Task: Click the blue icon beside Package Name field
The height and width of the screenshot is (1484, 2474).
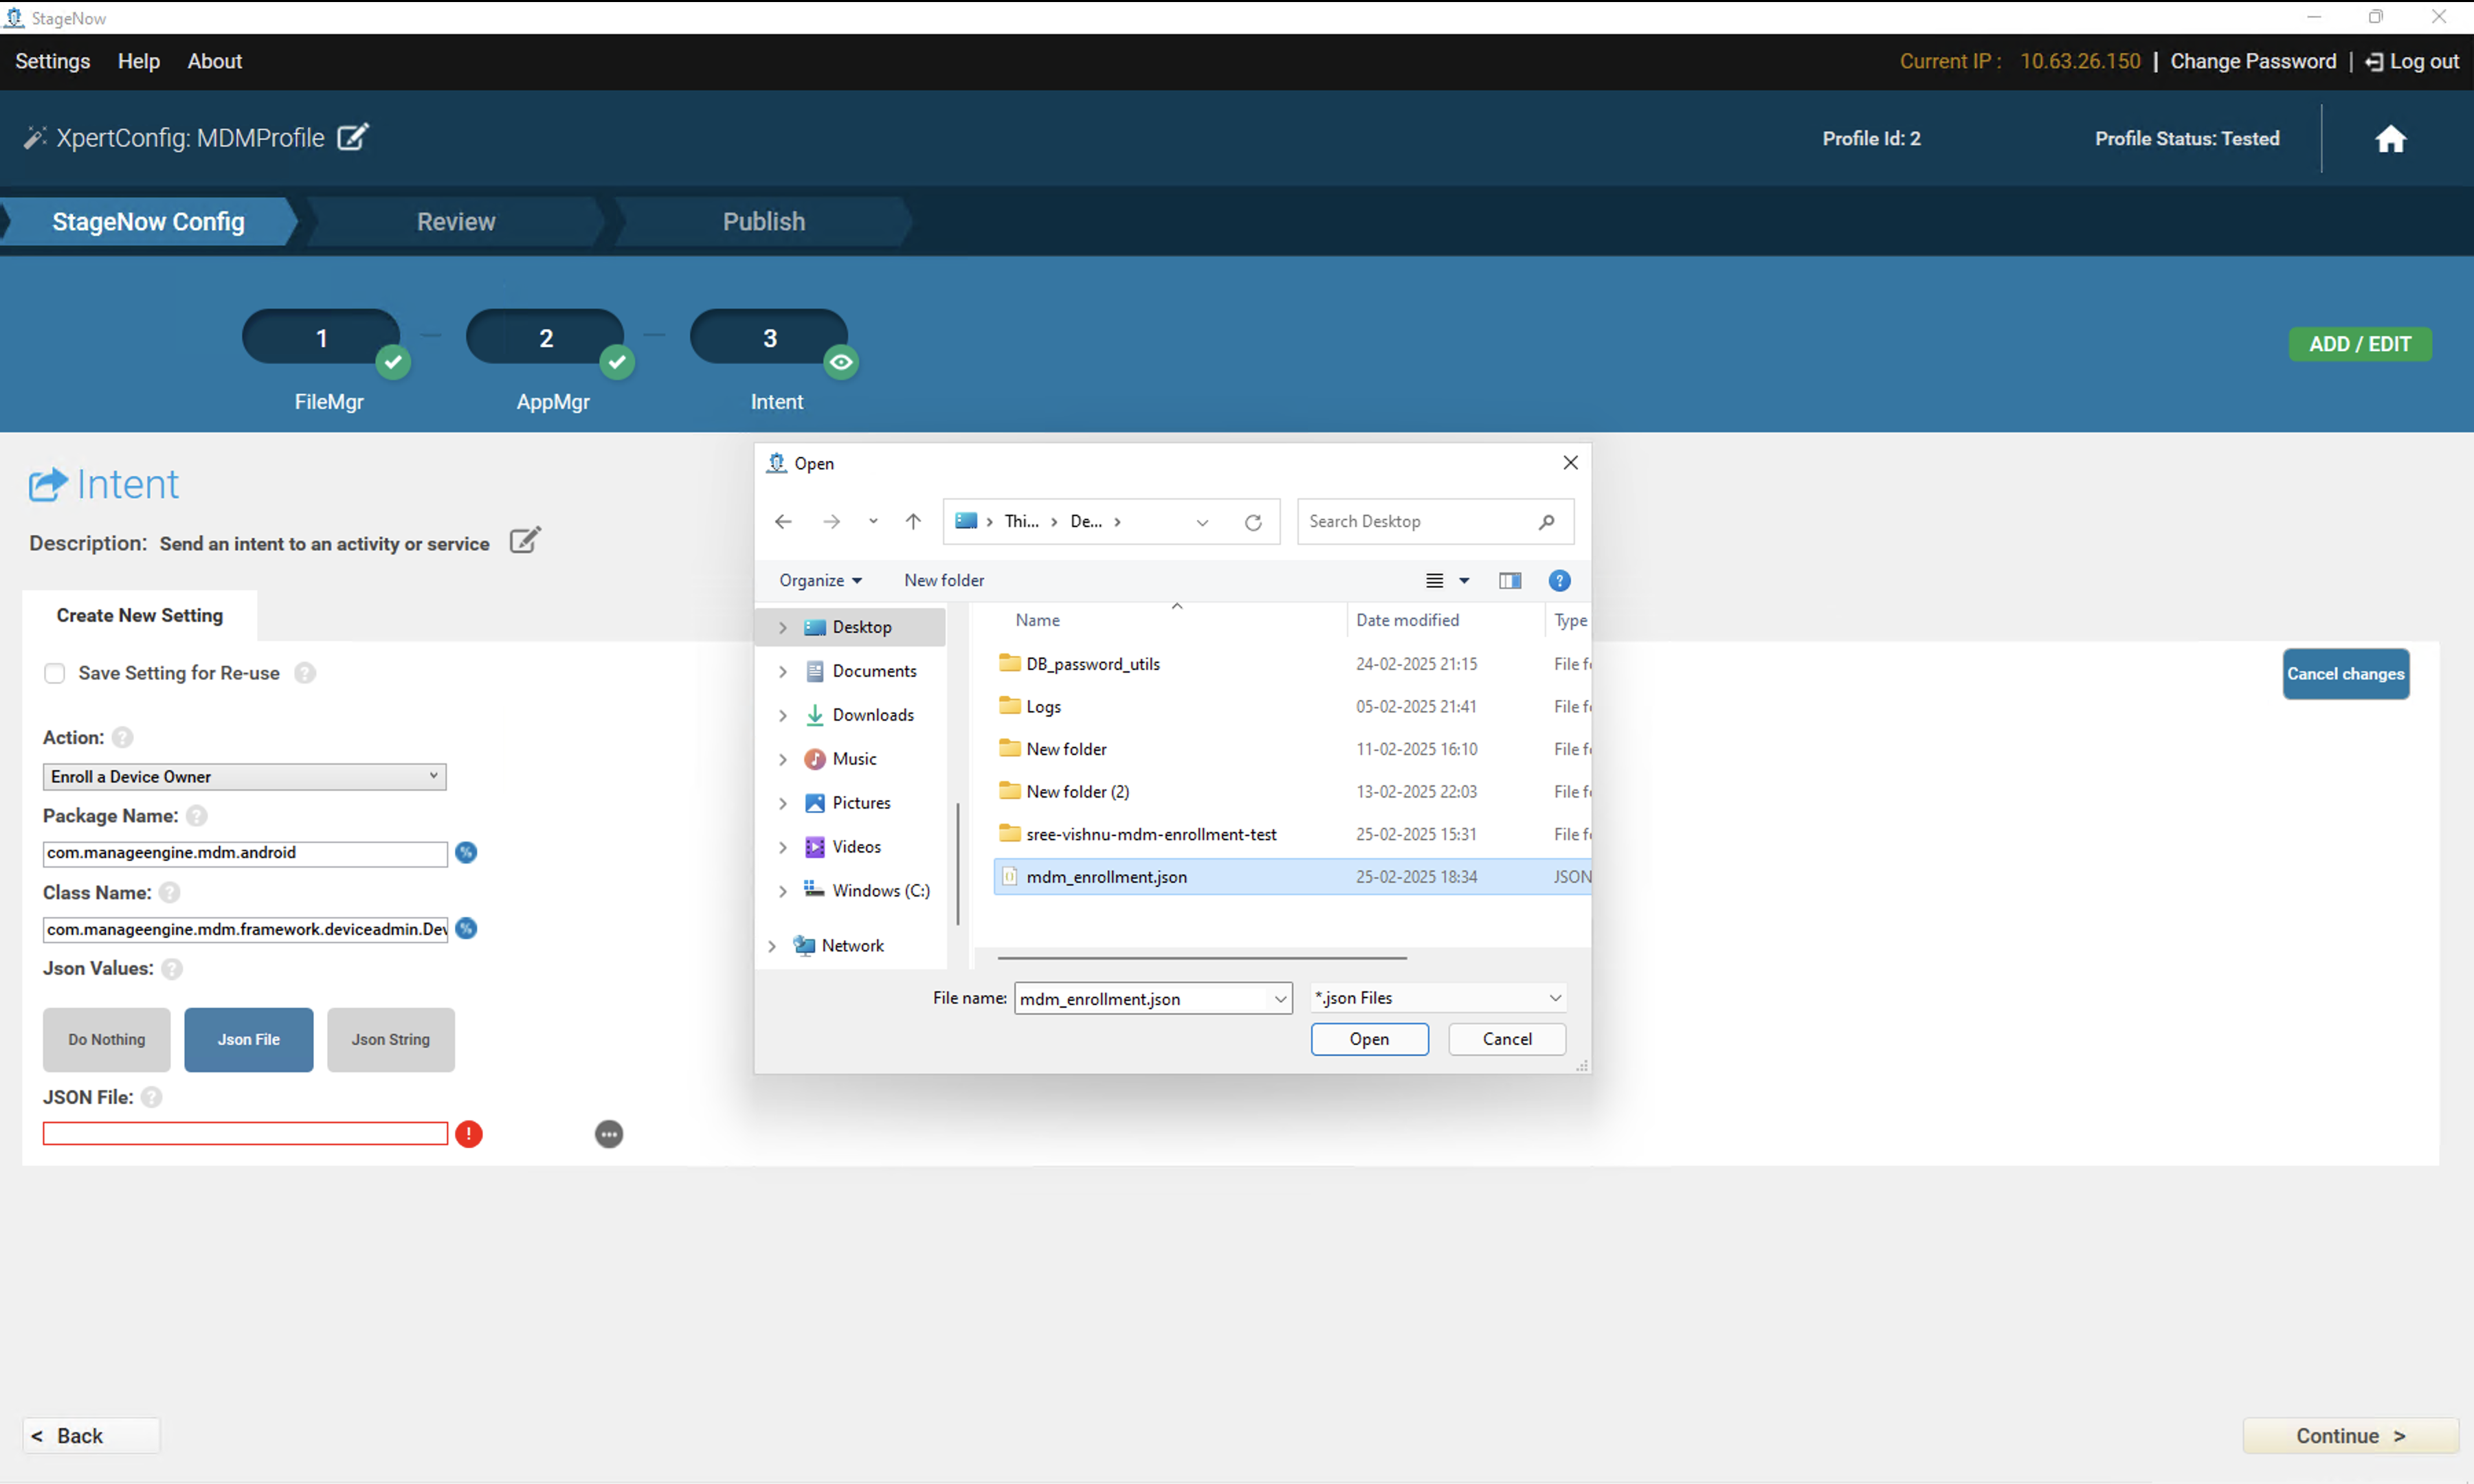Action: point(466,853)
